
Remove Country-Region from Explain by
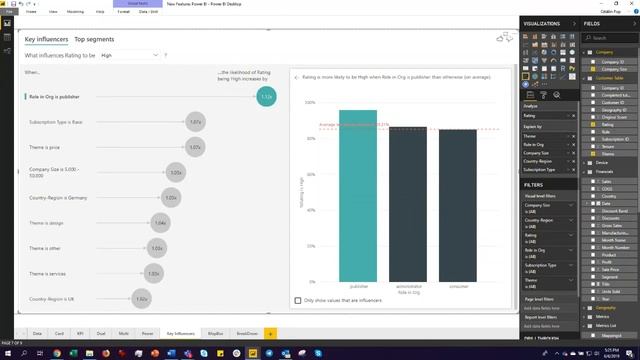[x=573, y=161]
